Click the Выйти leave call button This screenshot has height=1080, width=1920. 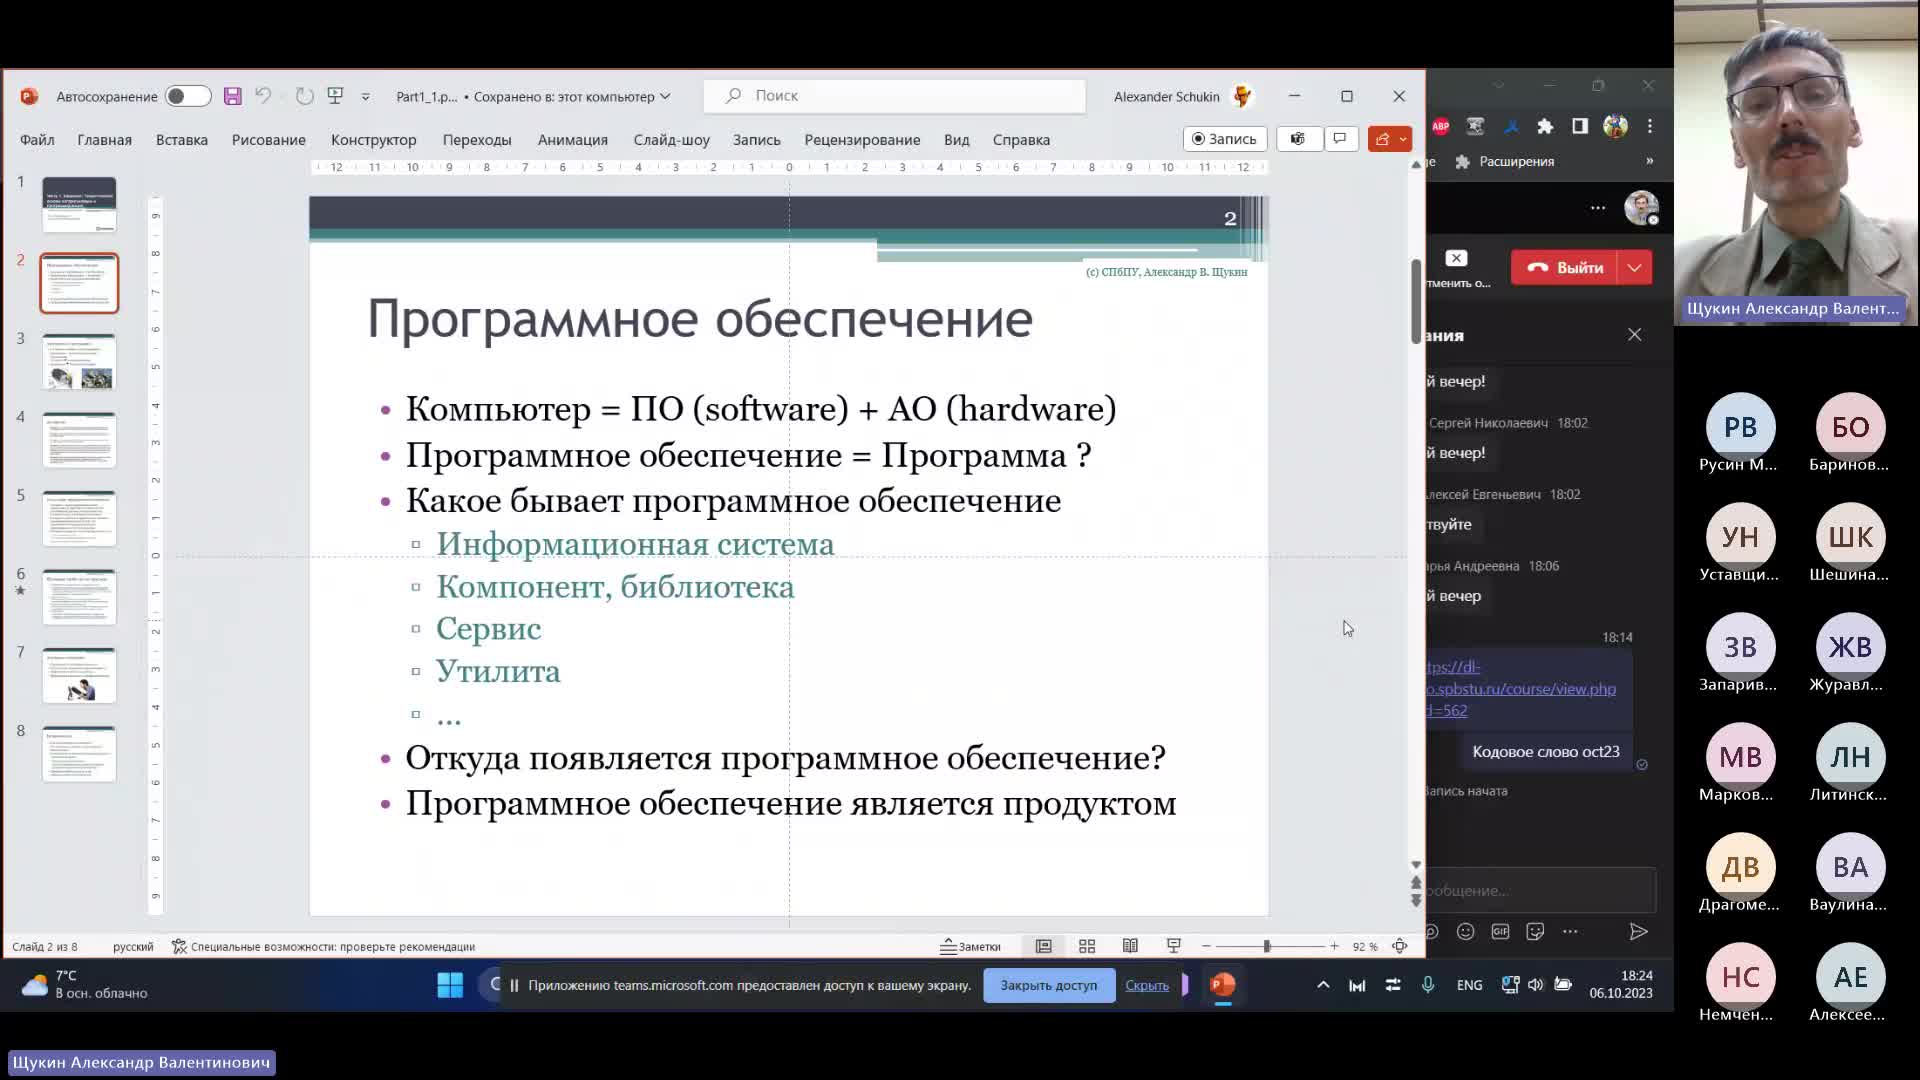click(x=1566, y=268)
